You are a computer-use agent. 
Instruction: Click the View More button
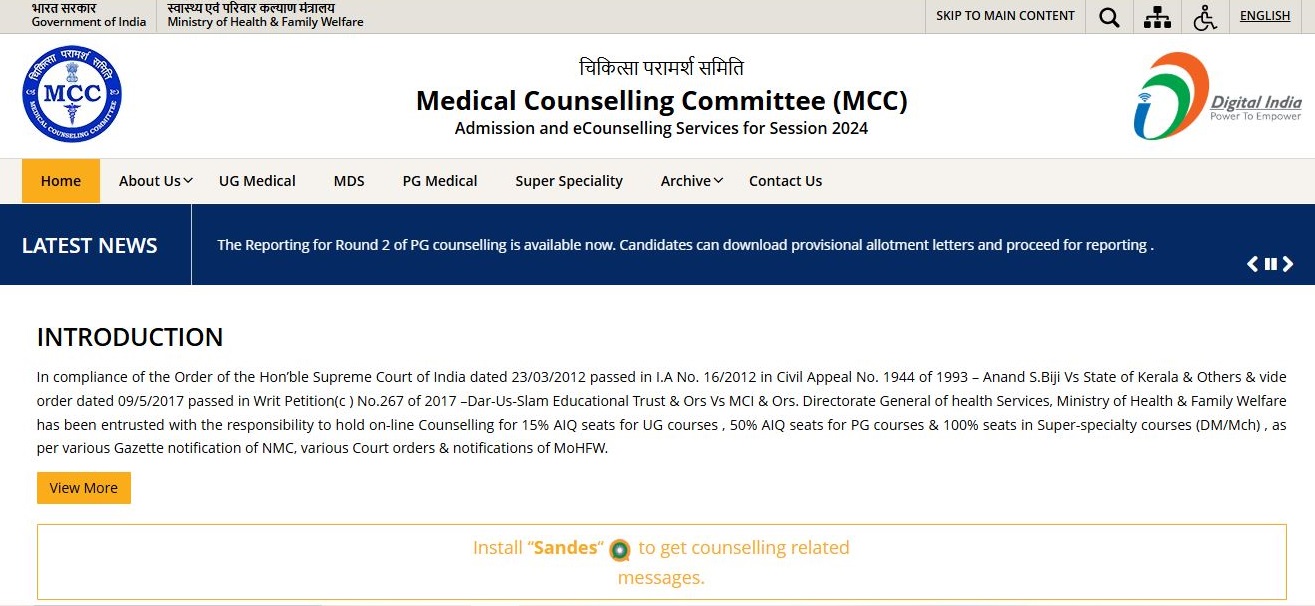pyautogui.click(x=84, y=488)
